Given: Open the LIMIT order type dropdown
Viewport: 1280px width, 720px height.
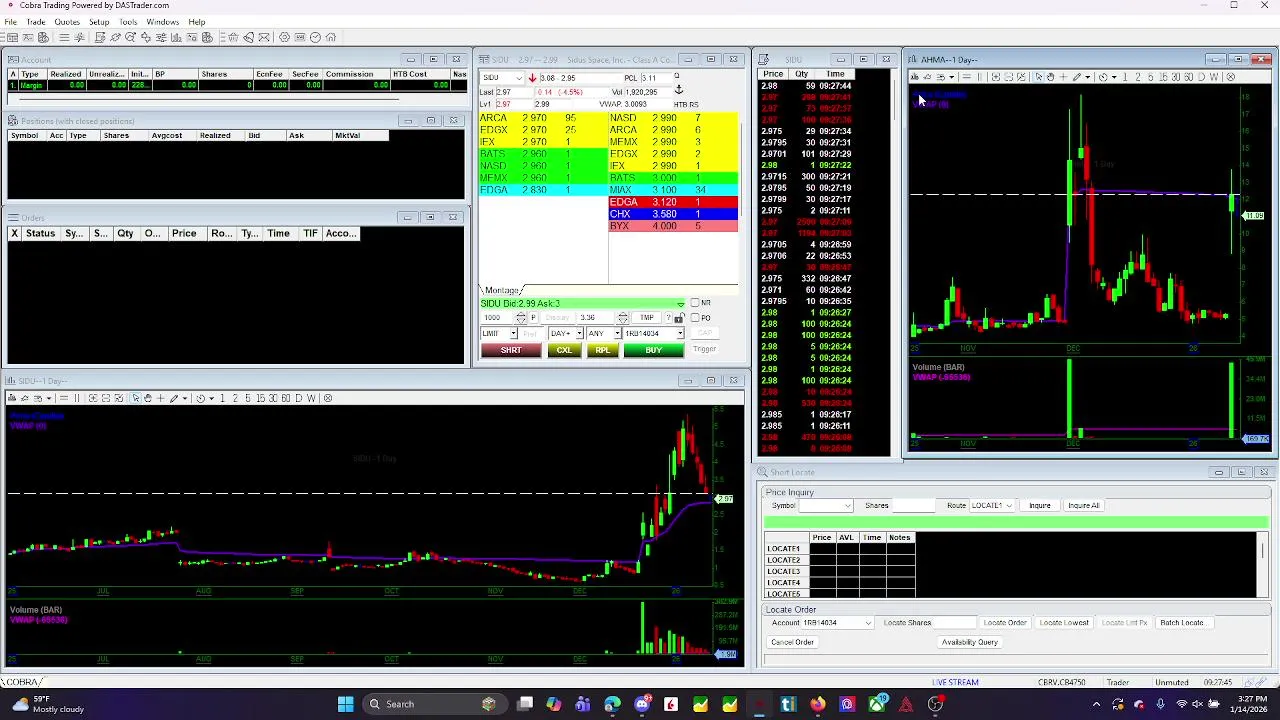Looking at the screenshot, I should (x=514, y=333).
